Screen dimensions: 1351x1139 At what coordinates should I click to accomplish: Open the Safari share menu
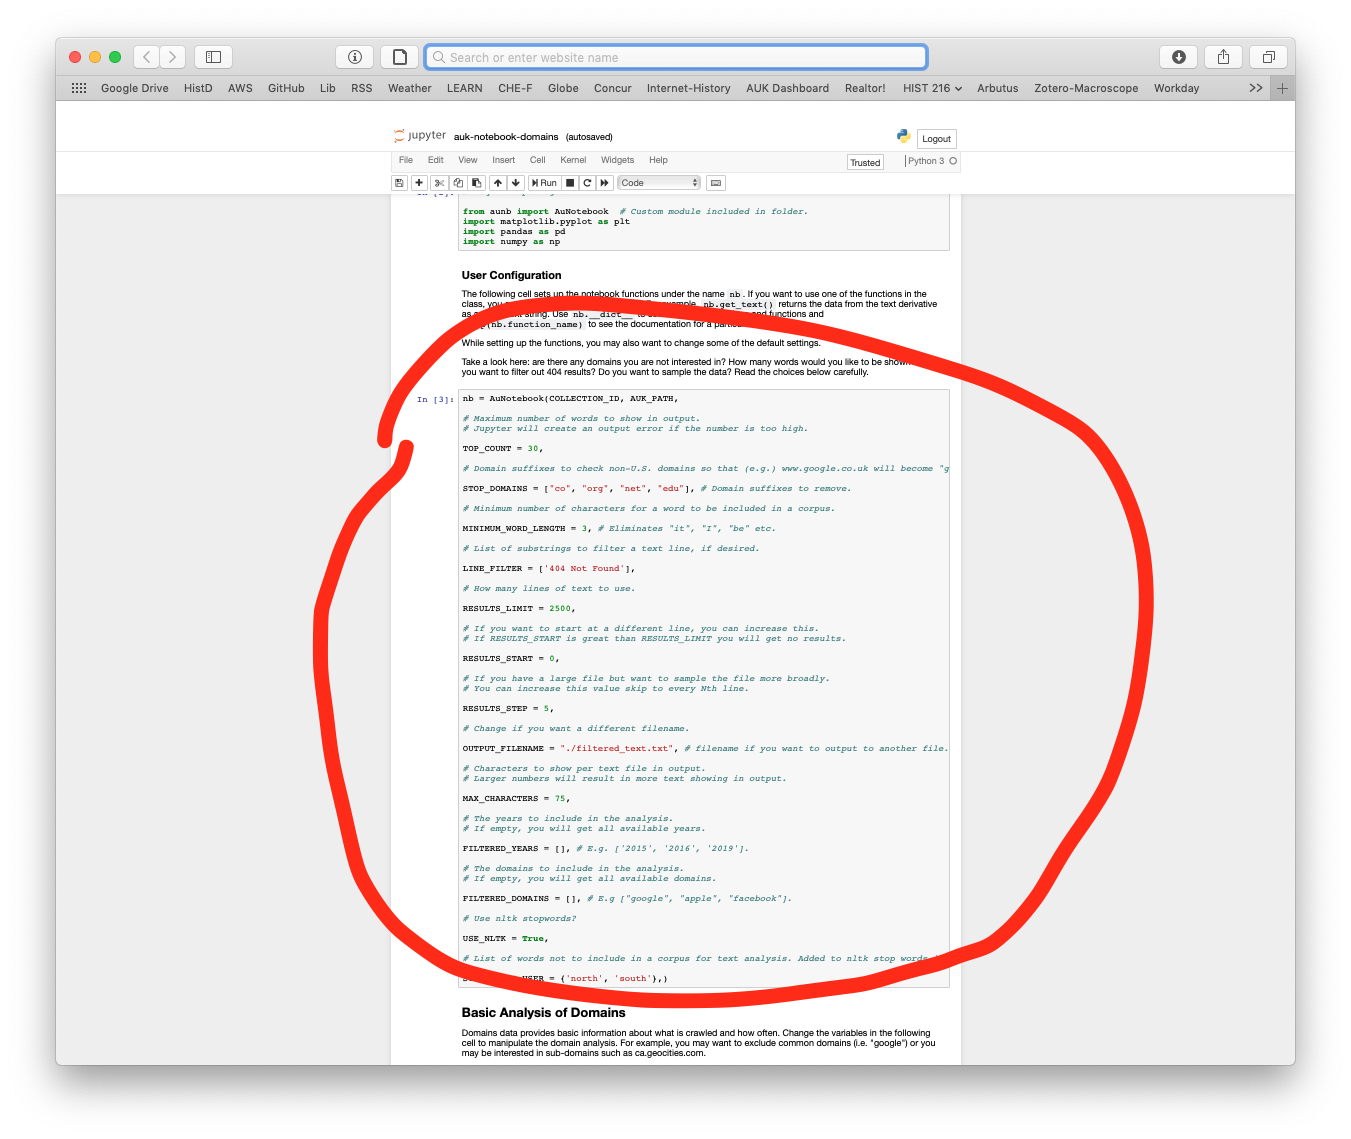[1223, 57]
